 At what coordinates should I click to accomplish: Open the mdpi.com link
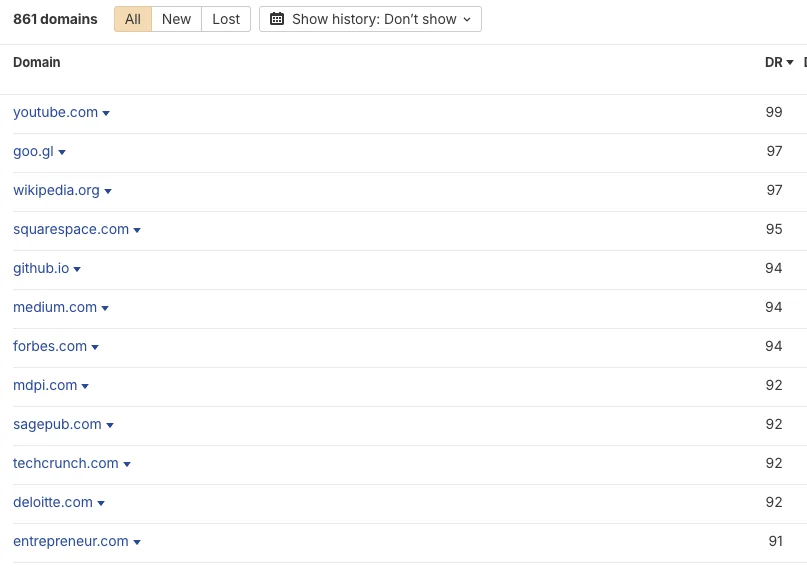(x=45, y=385)
